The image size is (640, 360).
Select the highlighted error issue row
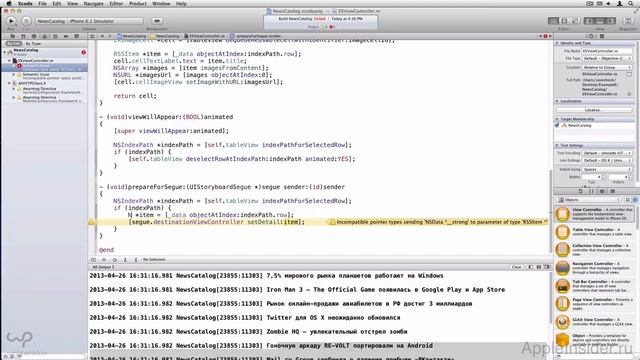pos(44,67)
